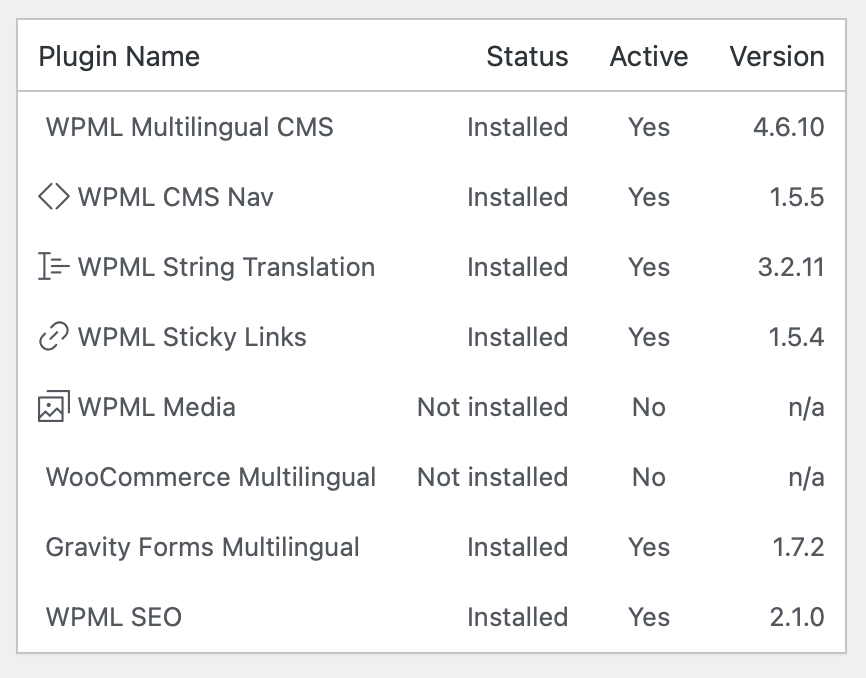
Task: Click version 2.1.0 of WPML SEO
Action: pyautogui.click(x=797, y=617)
